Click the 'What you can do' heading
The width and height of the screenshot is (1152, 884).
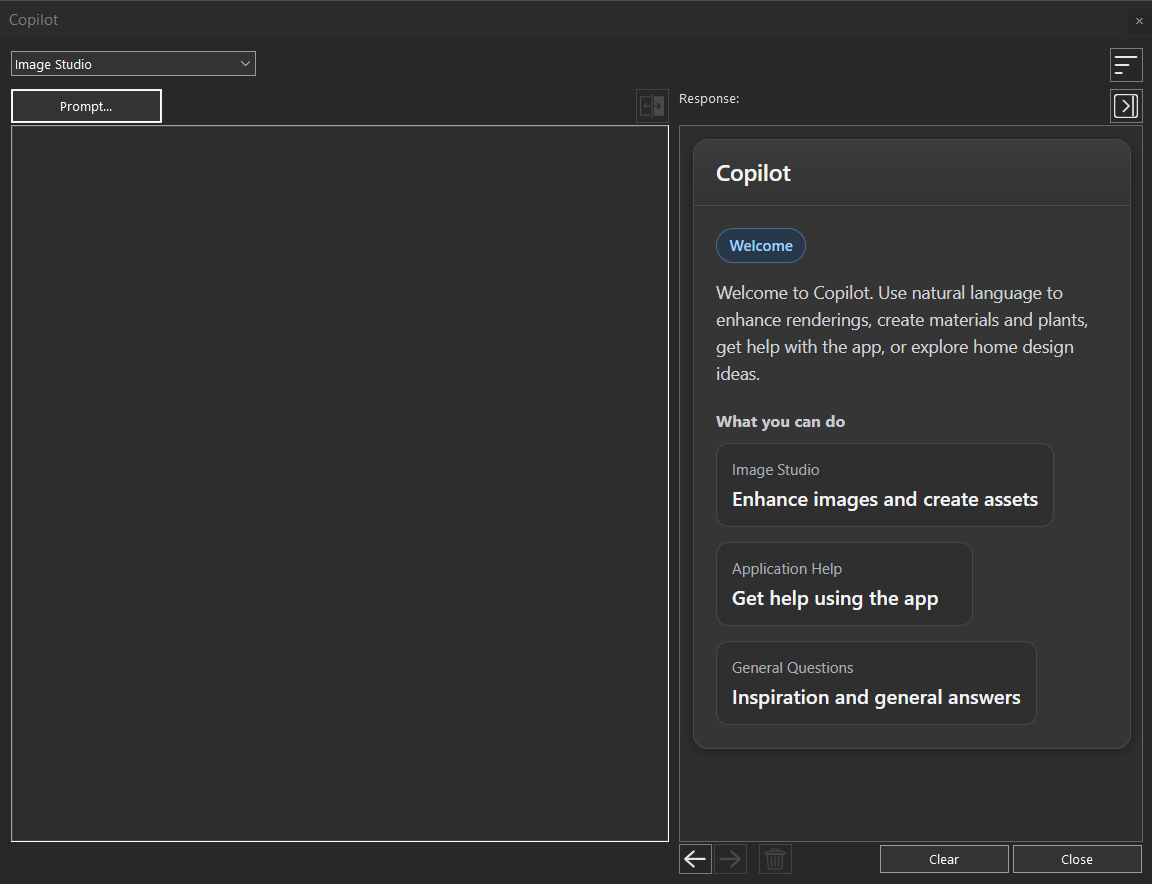tap(780, 422)
